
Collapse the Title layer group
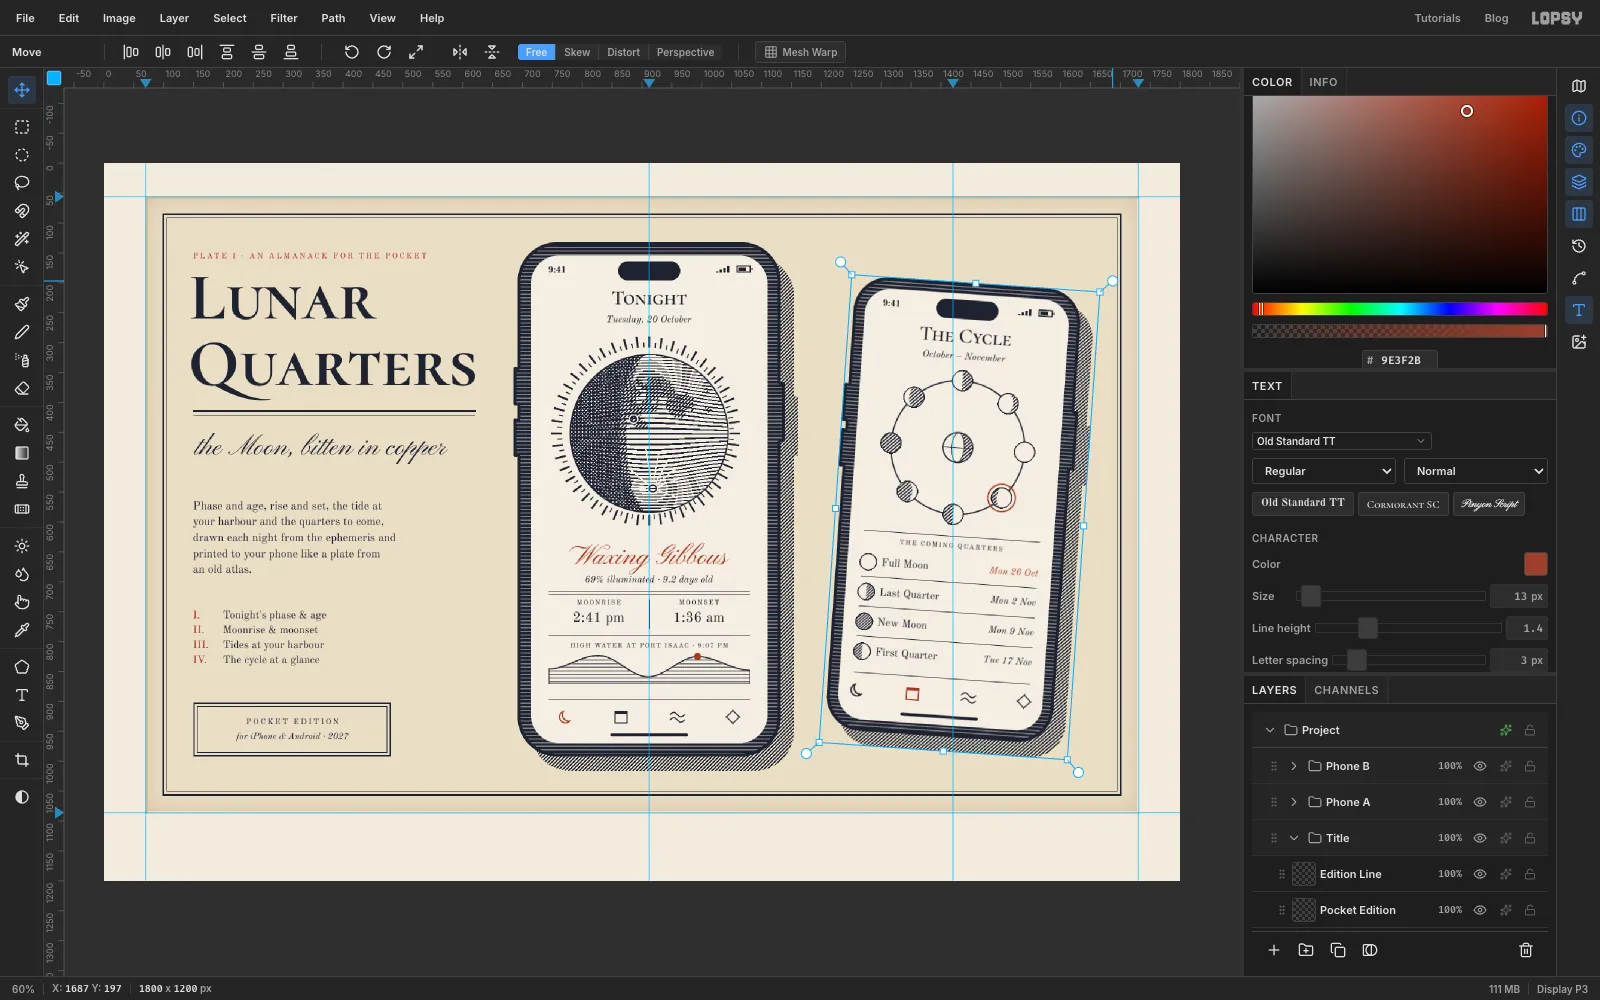pyautogui.click(x=1294, y=838)
